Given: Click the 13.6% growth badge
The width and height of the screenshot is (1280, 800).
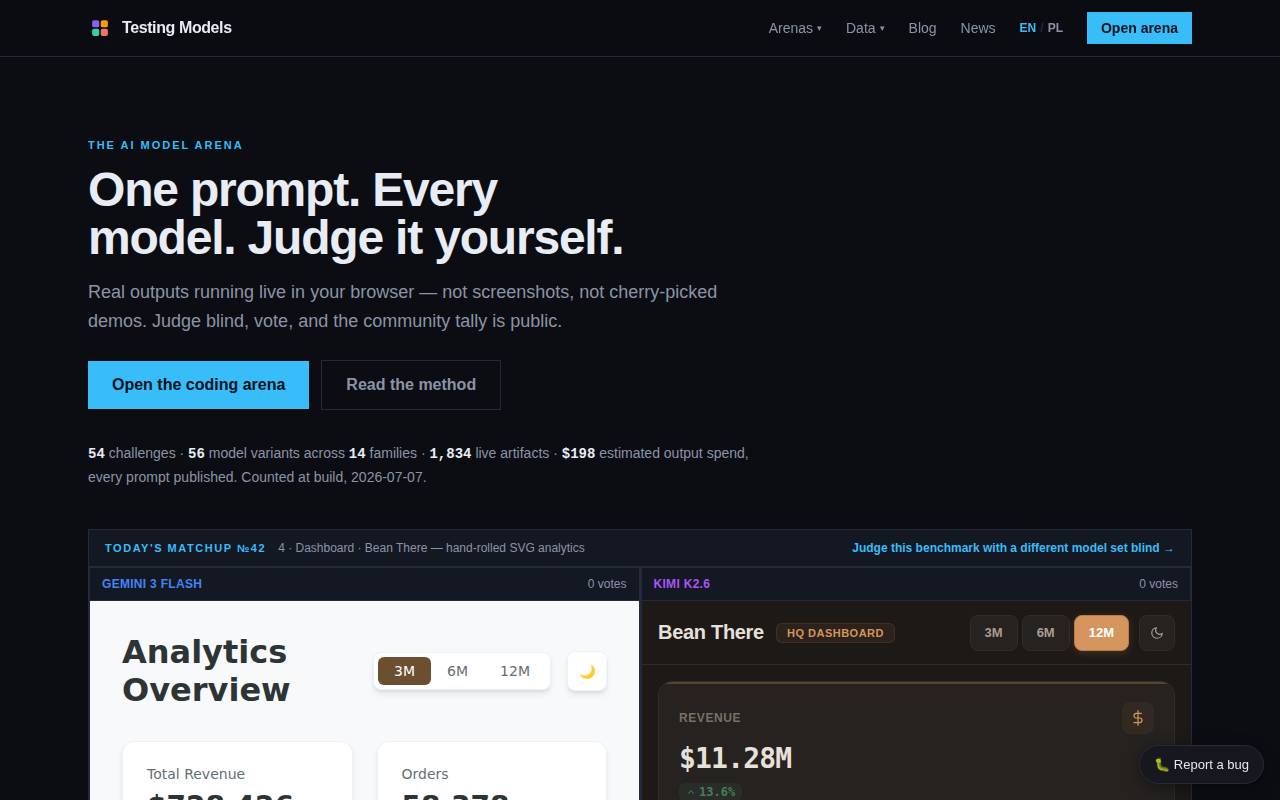Looking at the screenshot, I should pyautogui.click(x=711, y=792).
